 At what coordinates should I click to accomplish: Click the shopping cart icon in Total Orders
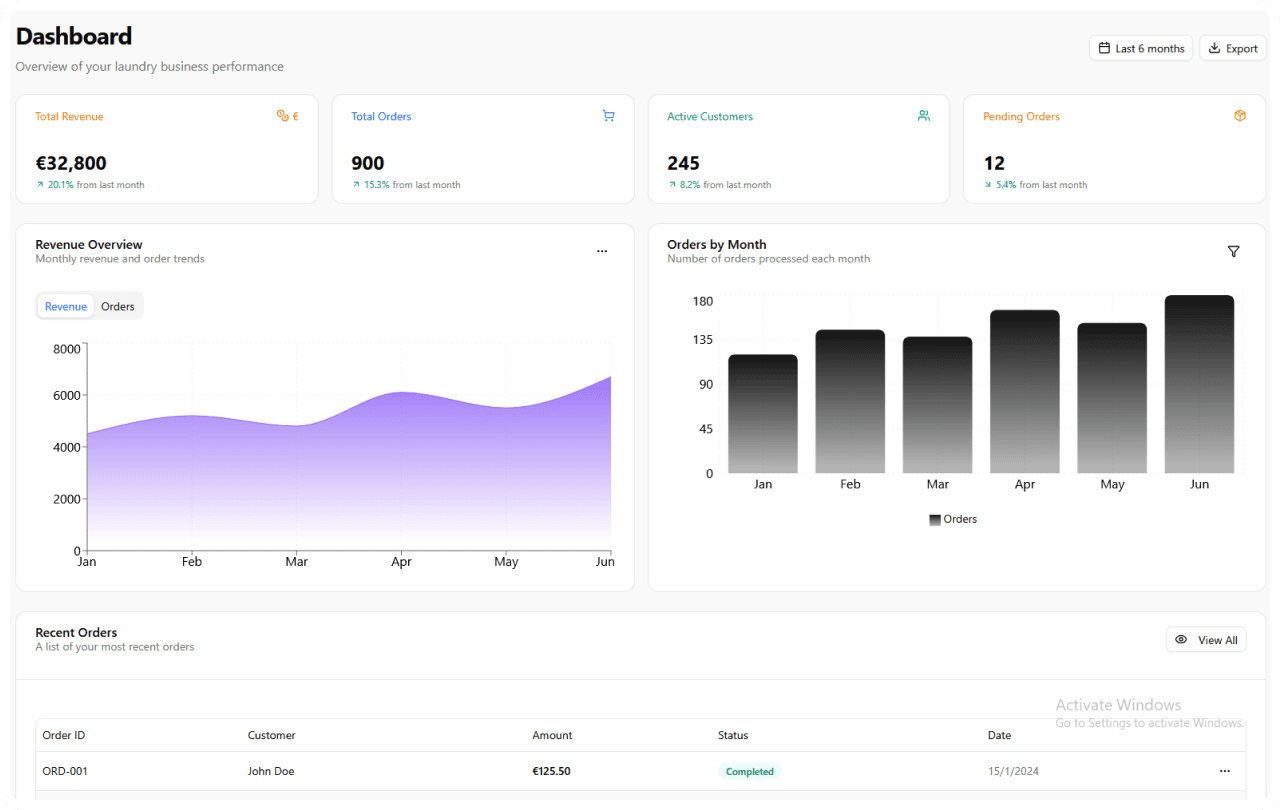(x=608, y=116)
